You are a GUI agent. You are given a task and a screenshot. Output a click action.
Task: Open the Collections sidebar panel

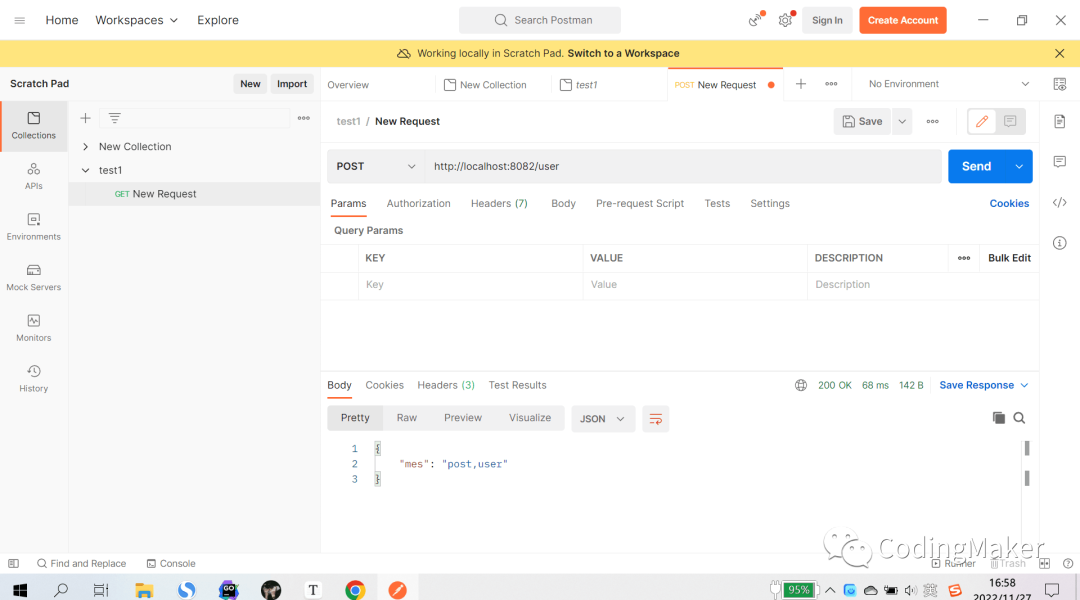click(34, 125)
